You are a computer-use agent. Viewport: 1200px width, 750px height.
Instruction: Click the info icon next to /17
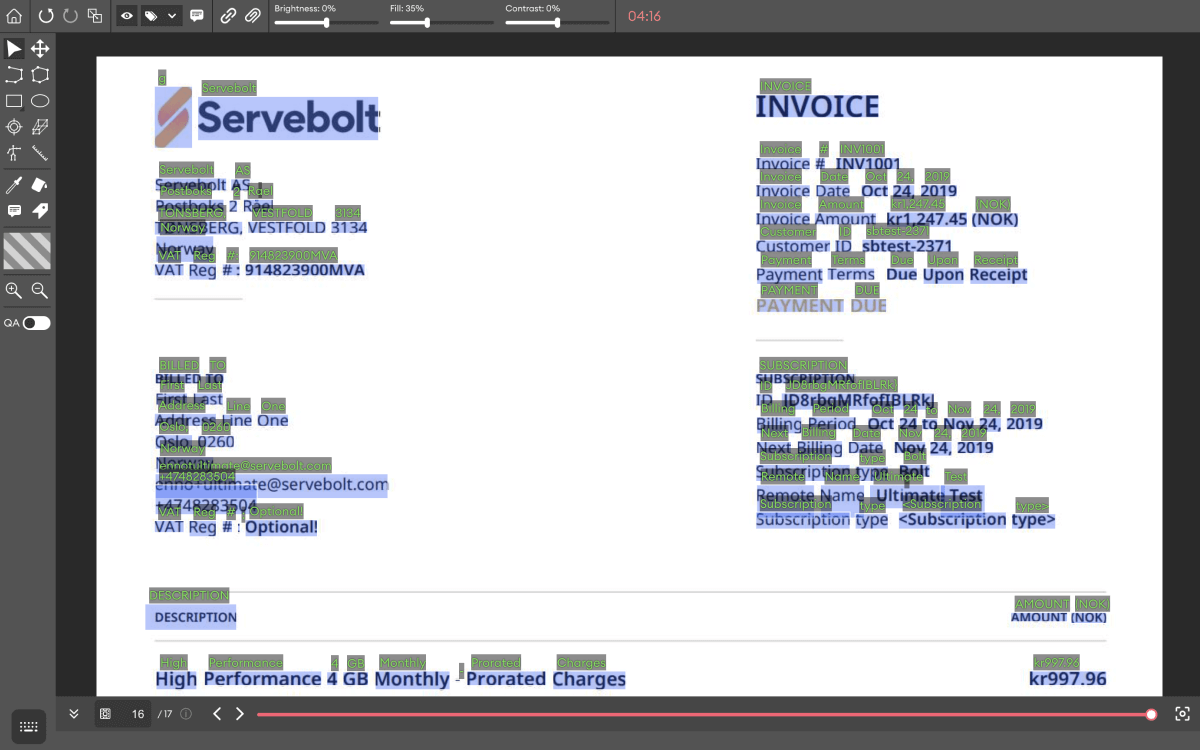[x=186, y=714]
